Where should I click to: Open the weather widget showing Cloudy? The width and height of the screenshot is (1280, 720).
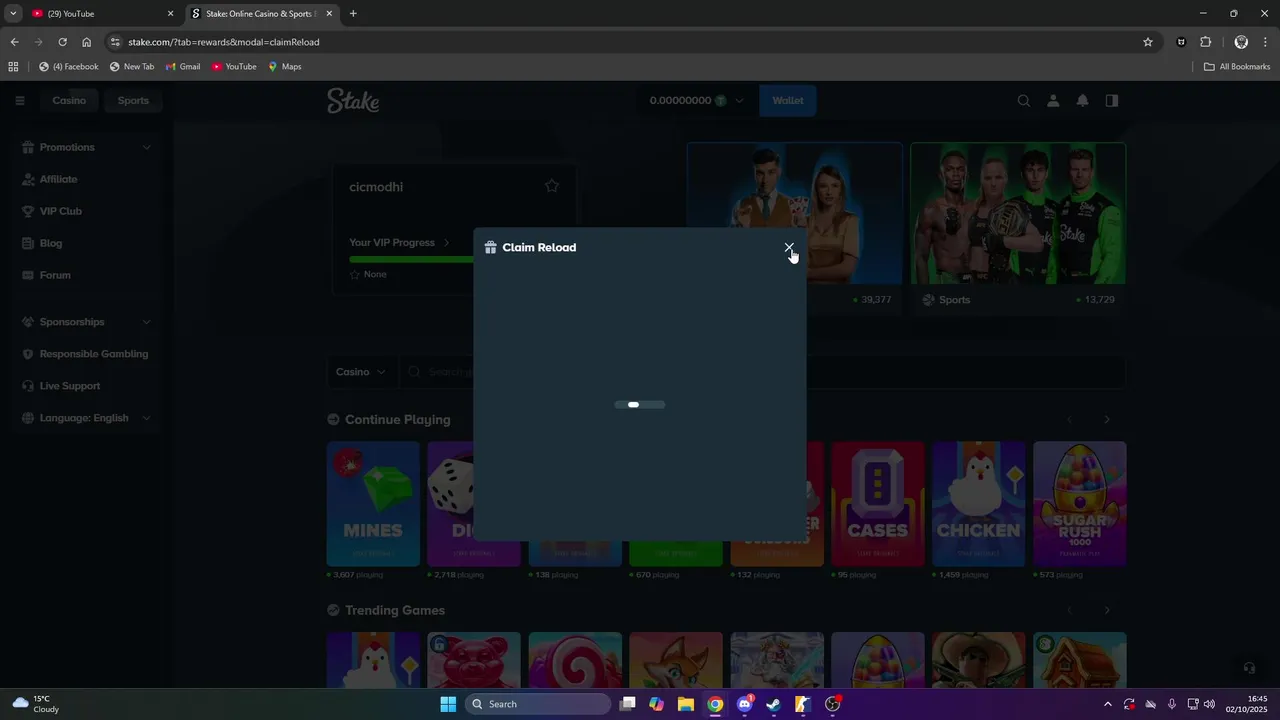tap(36, 704)
